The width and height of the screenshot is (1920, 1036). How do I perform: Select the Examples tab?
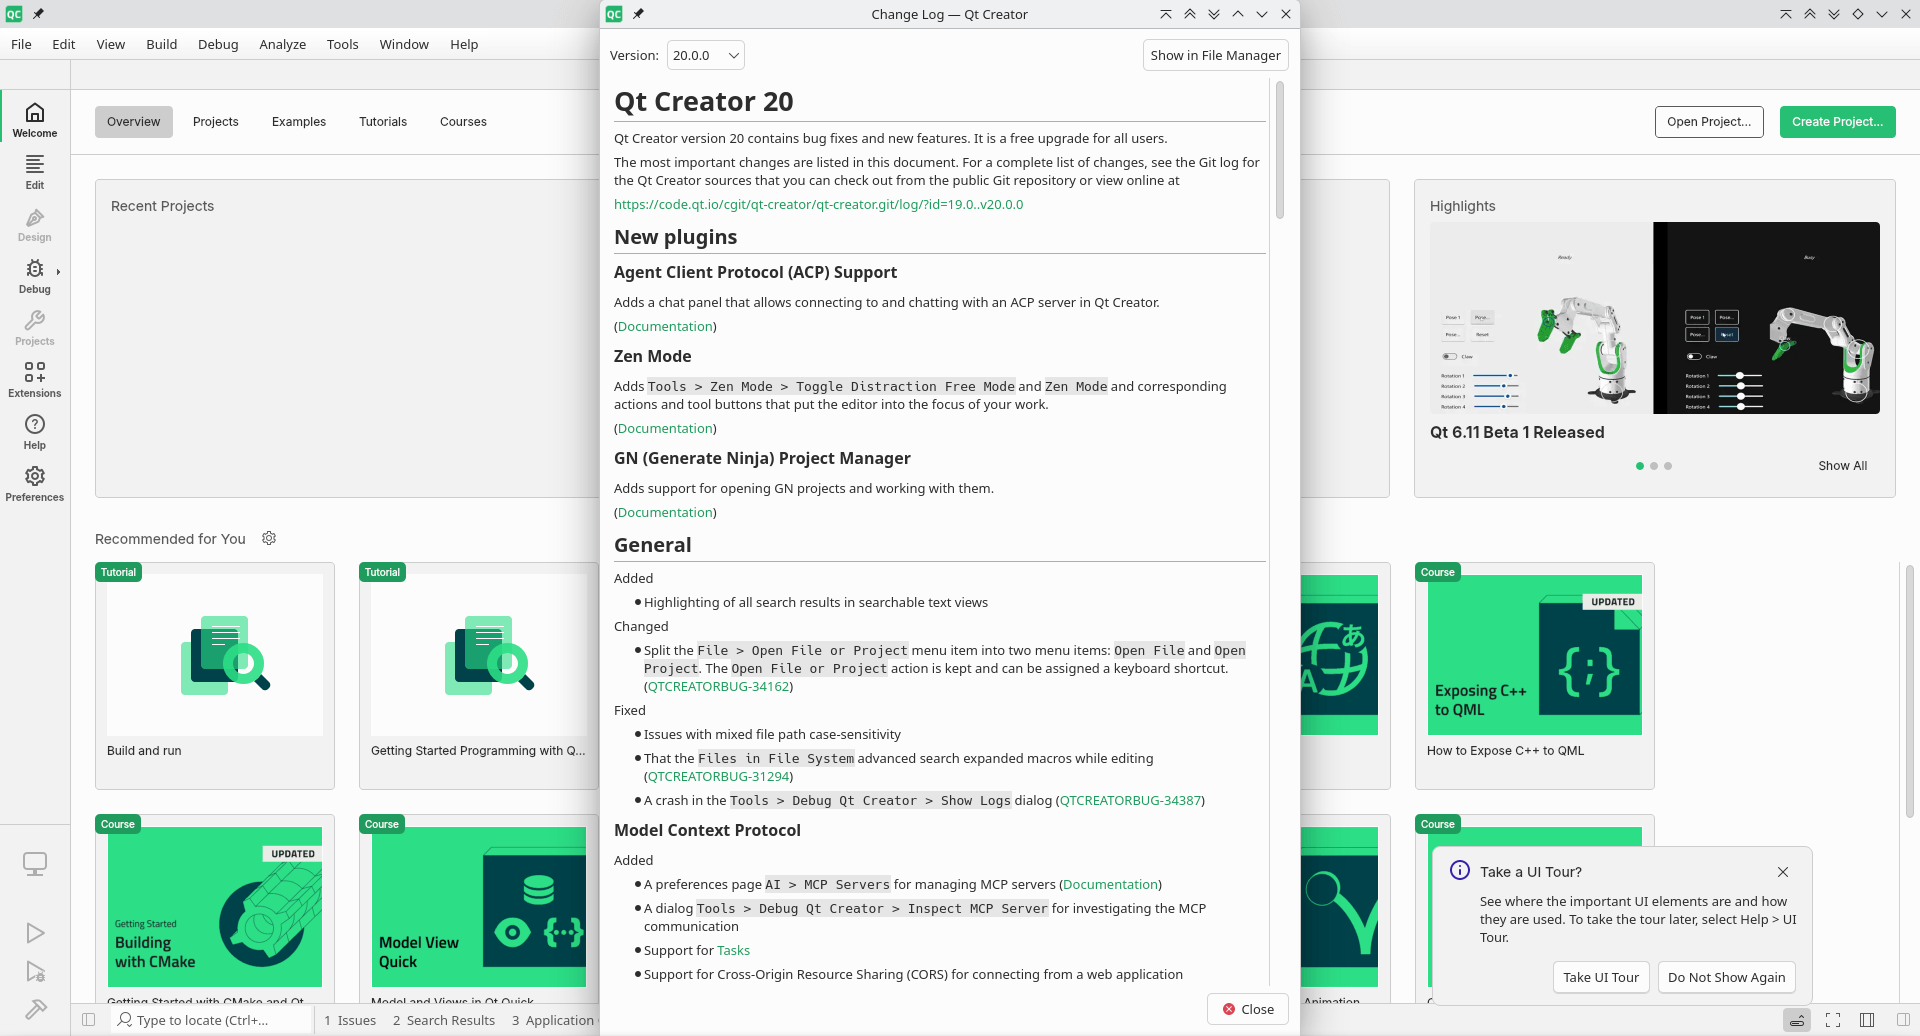coord(299,122)
